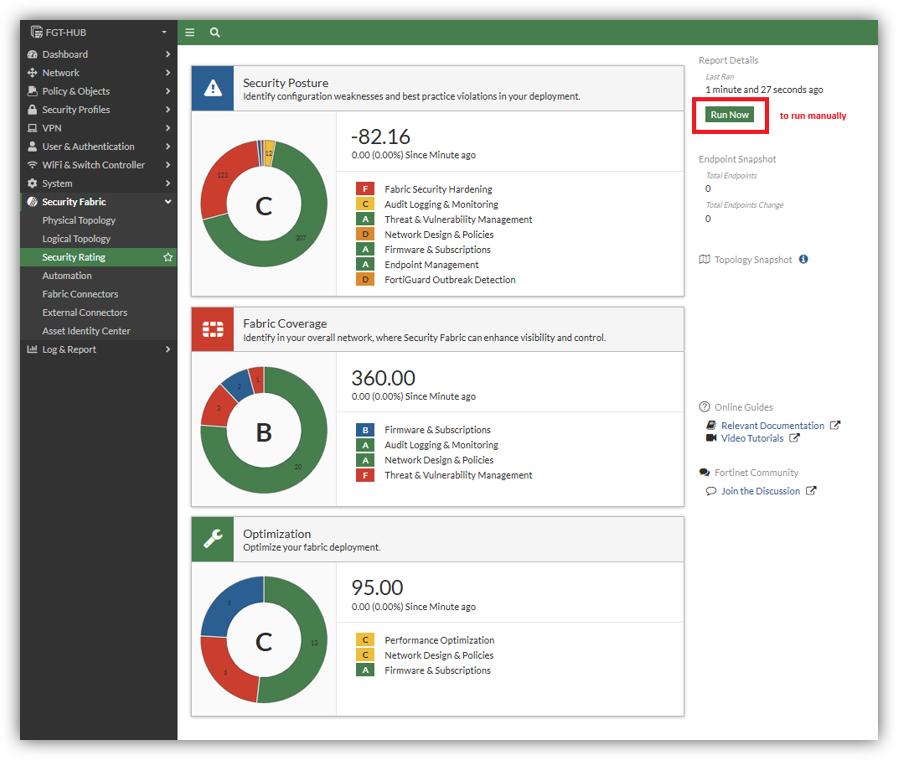Expand the Log & Report chevron
Screen dimensions: 898x760
point(168,349)
